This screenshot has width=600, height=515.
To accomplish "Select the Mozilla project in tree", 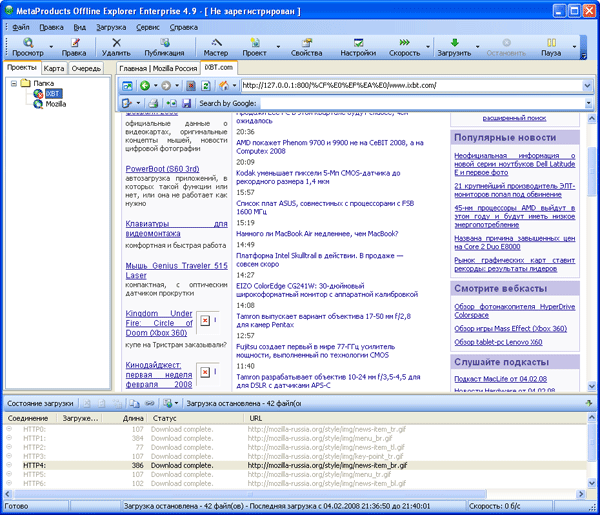I will click(56, 103).
